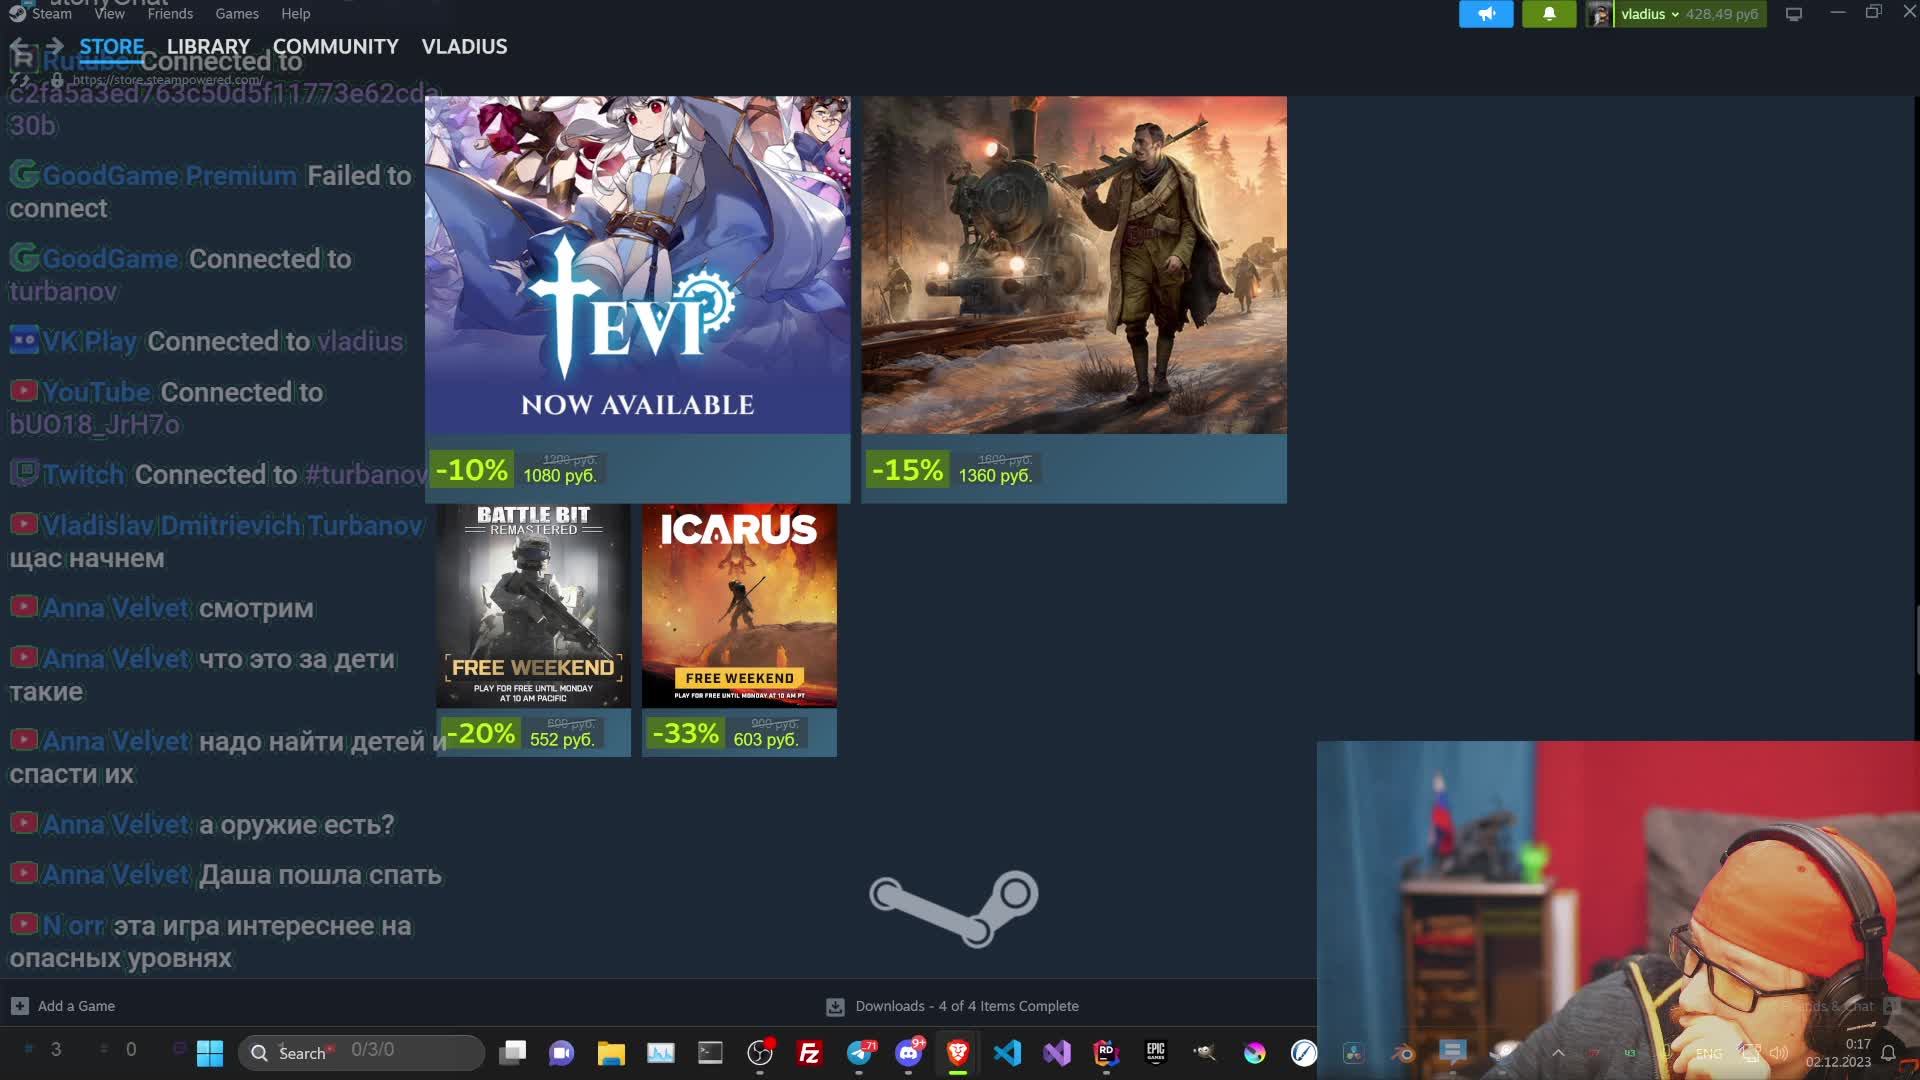The width and height of the screenshot is (1920, 1080).
Task: Open the BattleBit Remastered Free Weekend offer
Action: tap(533, 606)
